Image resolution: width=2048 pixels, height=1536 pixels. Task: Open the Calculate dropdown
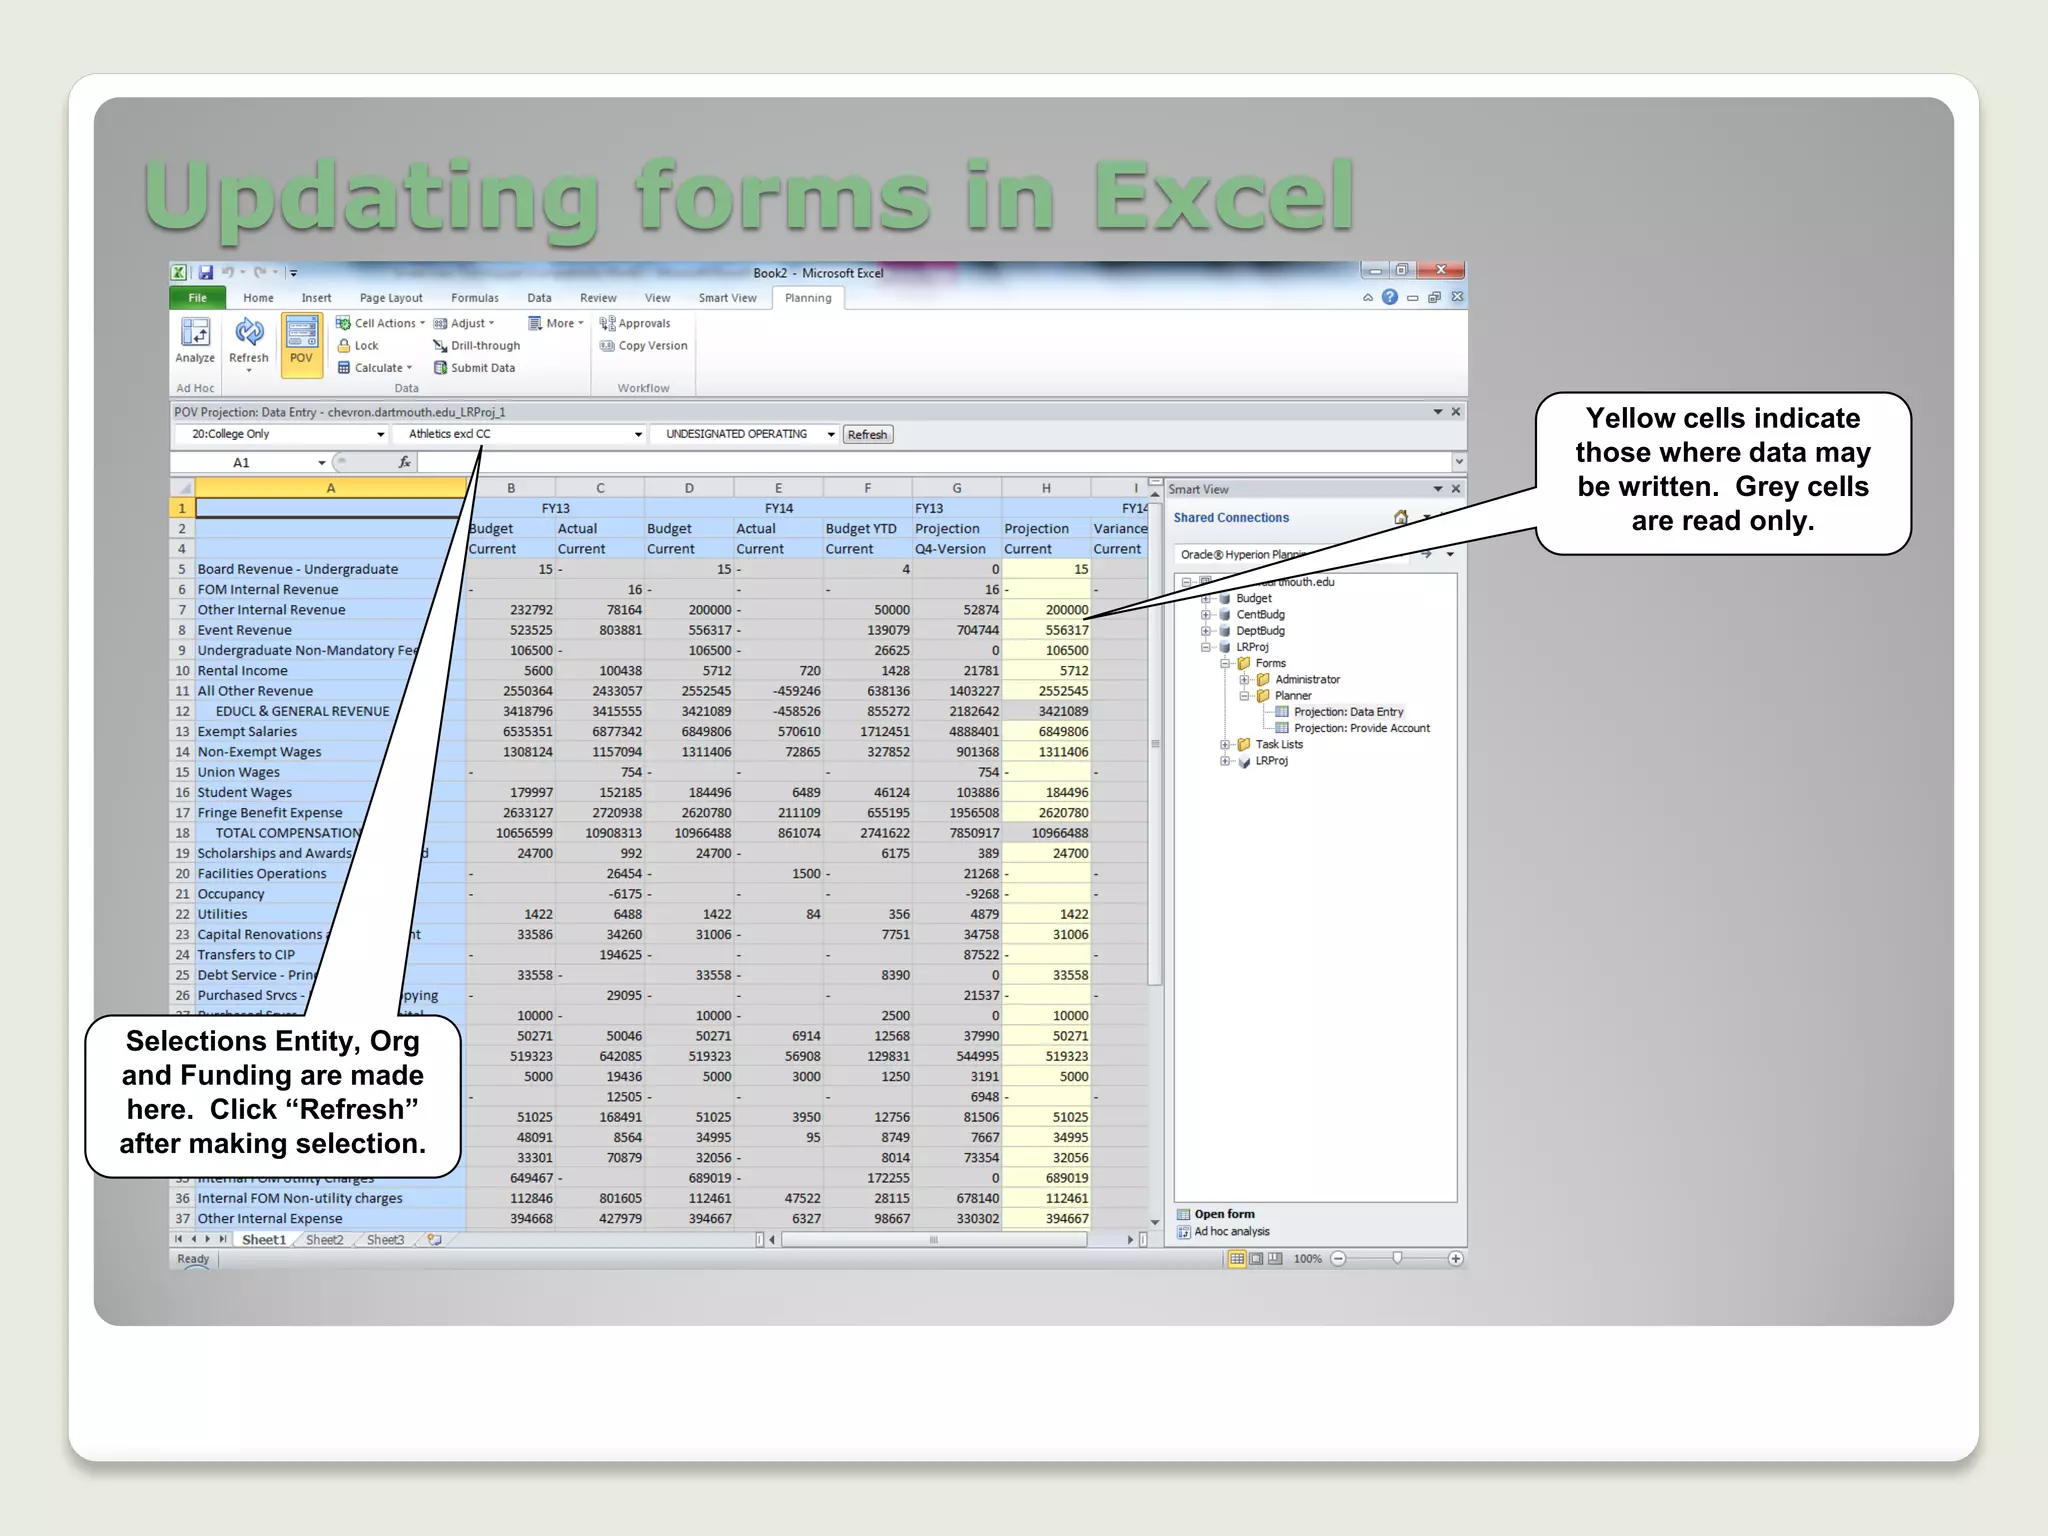375,368
